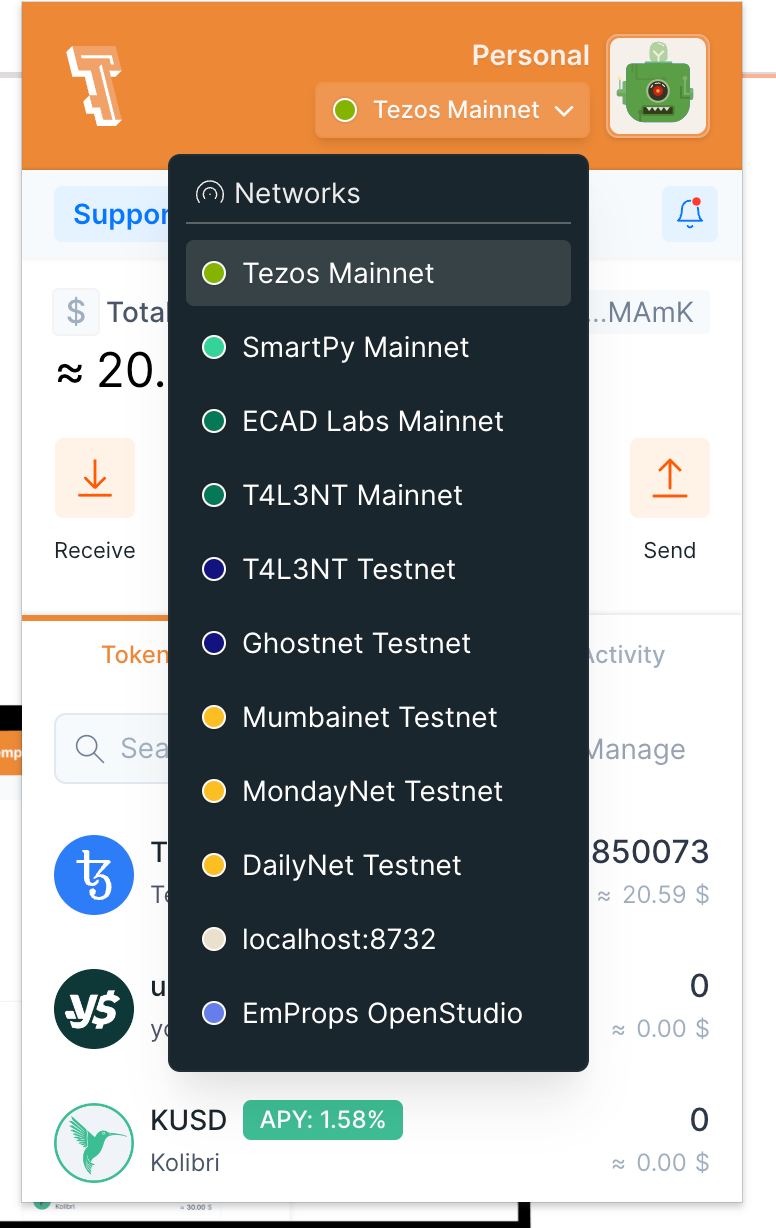Click the dollar sign total icon

coord(76,312)
